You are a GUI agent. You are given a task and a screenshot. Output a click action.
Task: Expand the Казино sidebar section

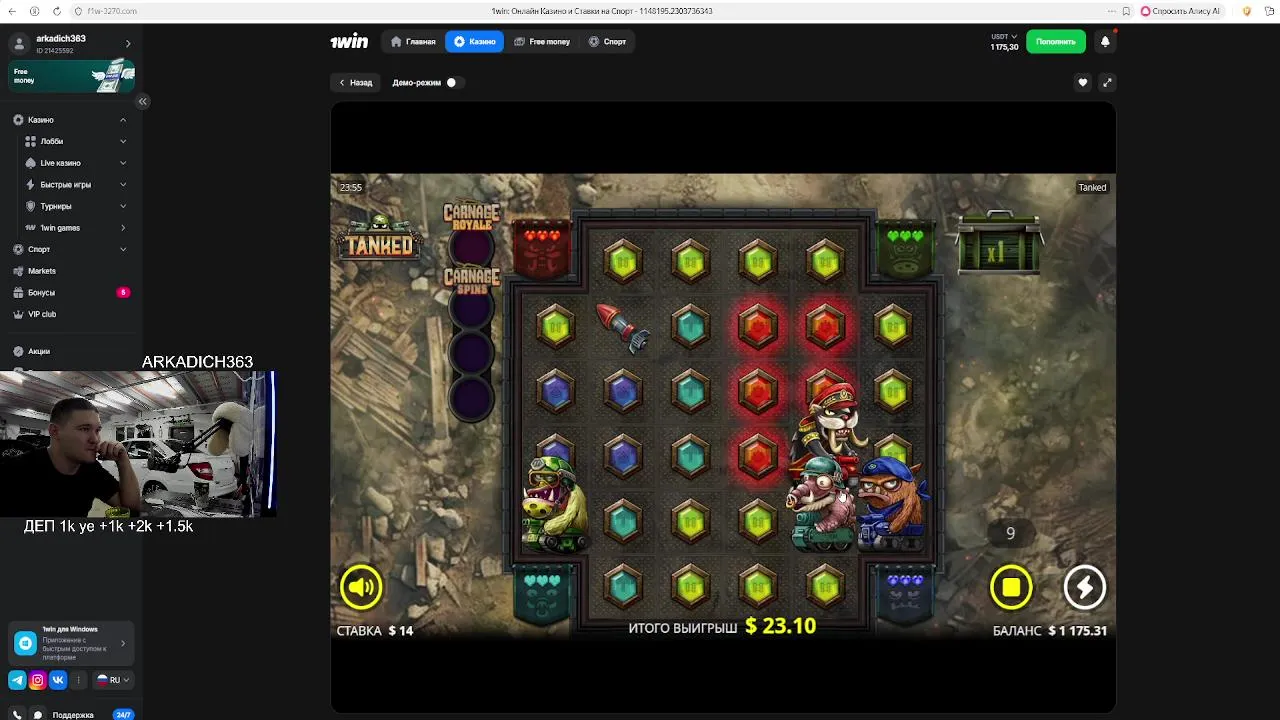coord(123,120)
